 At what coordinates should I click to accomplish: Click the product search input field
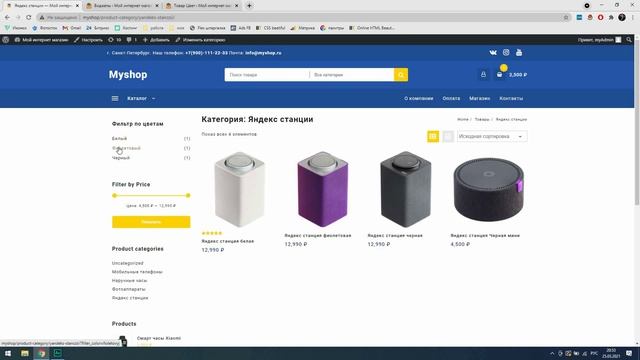(267, 75)
